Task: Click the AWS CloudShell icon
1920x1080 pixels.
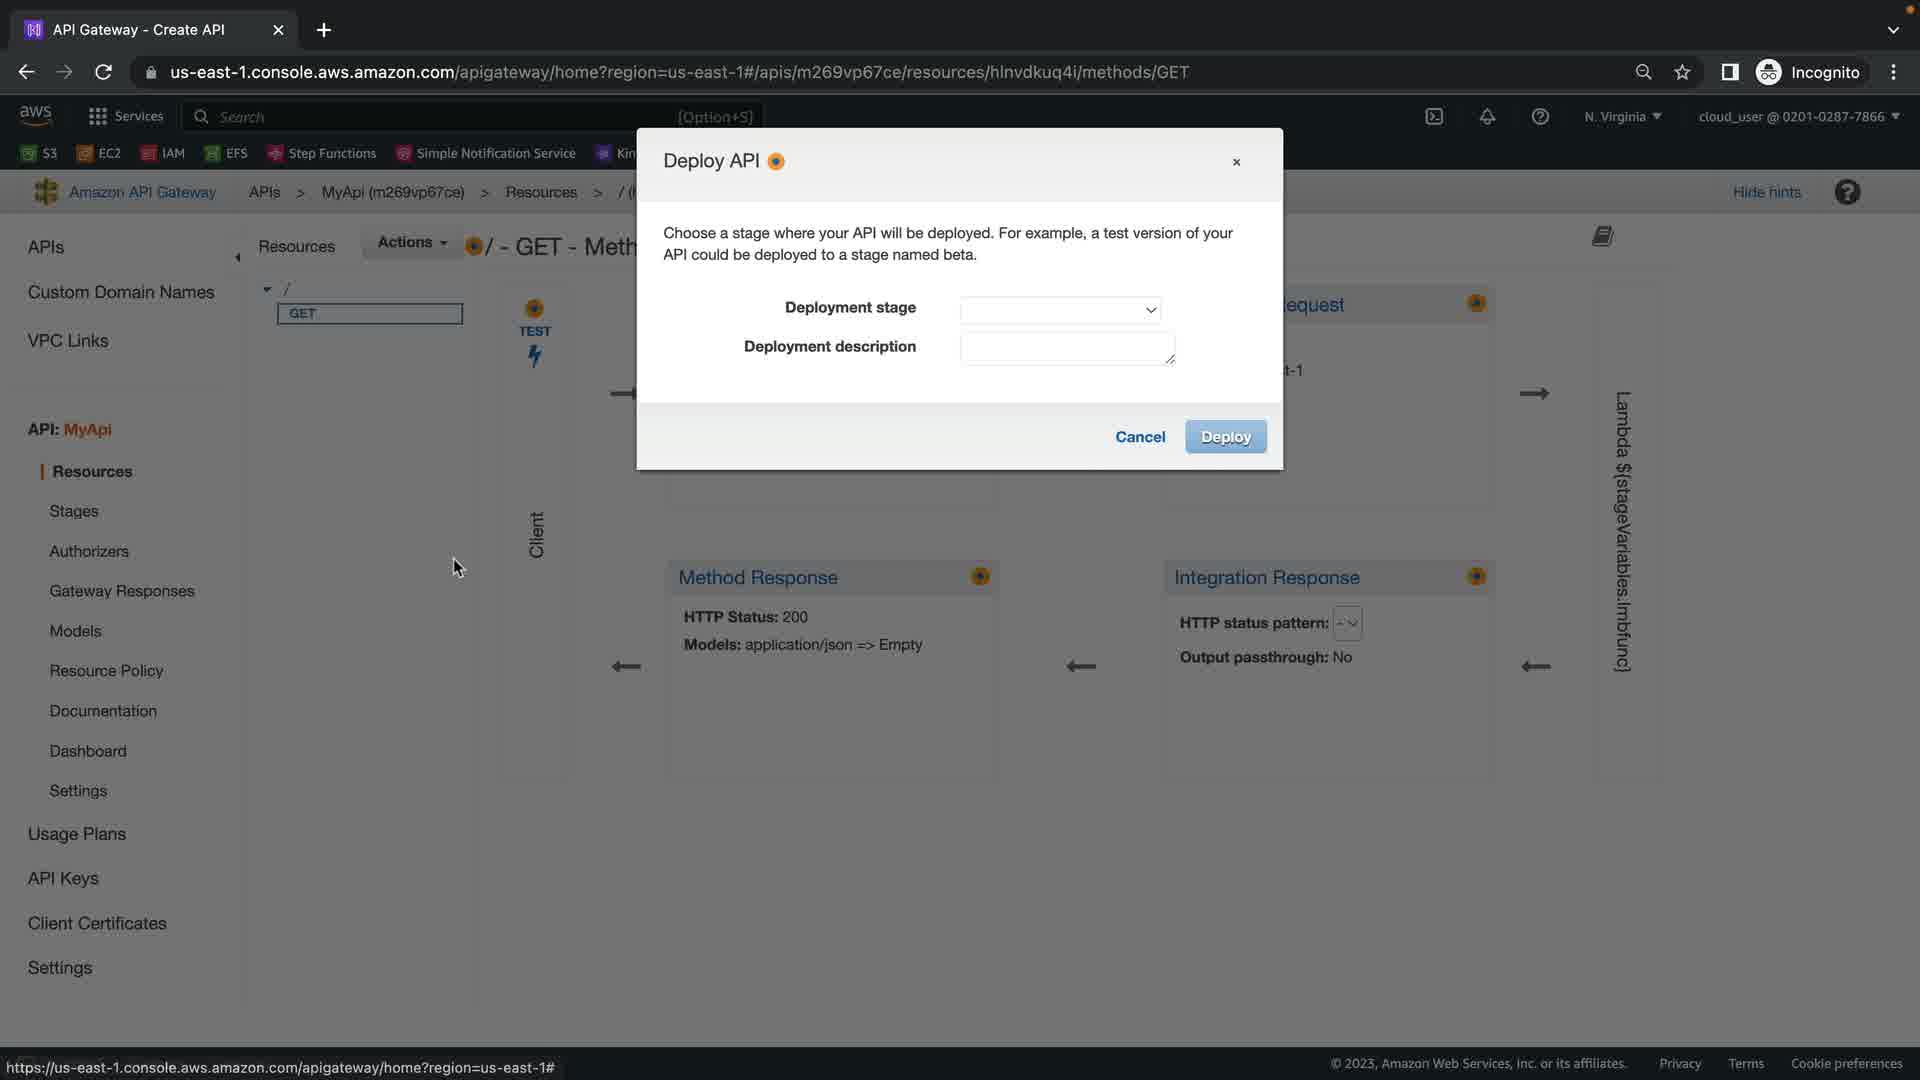Action: (x=1434, y=117)
